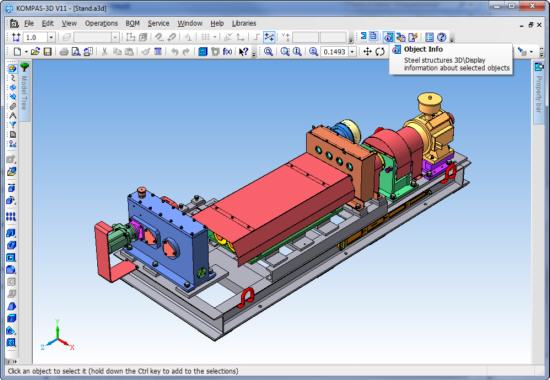
Task: Click the Pan view cross-arrows icon
Action: pyautogui.click(x=367, y=52)
